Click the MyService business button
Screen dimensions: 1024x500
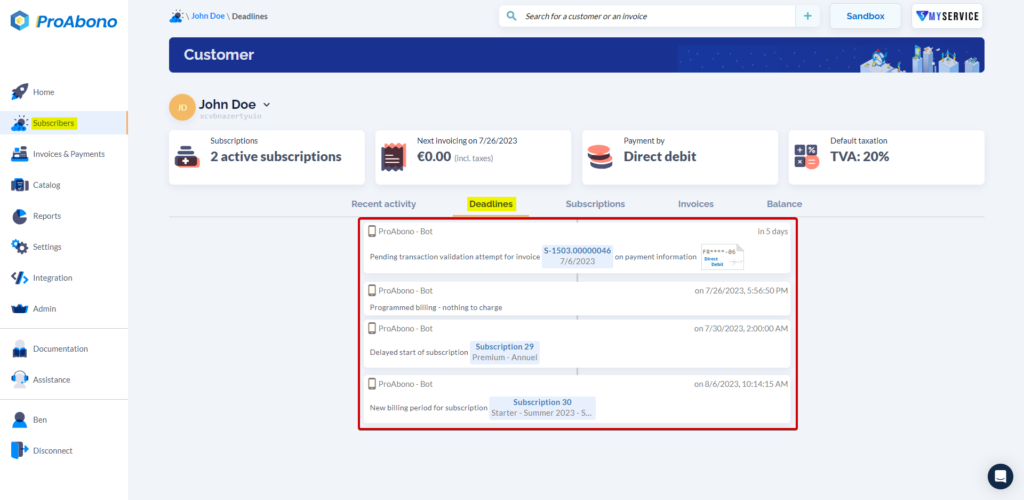coord(947,16)
